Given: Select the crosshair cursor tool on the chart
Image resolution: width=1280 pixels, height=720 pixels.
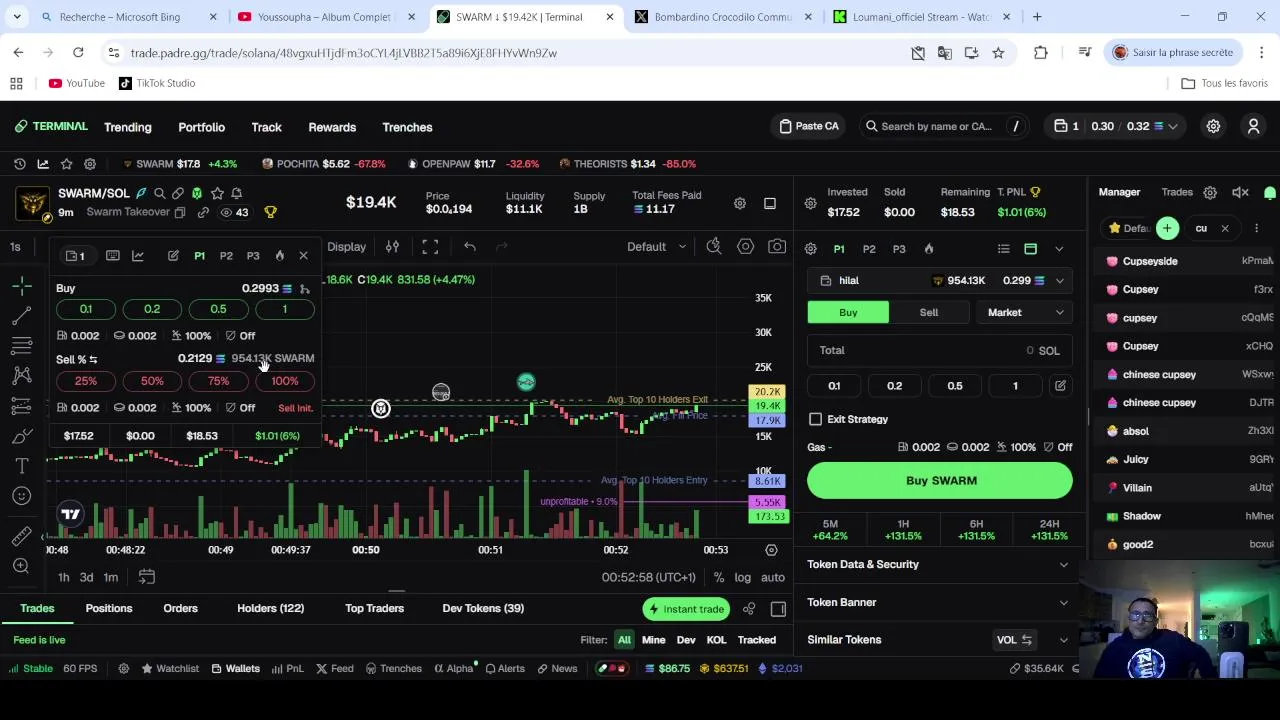Looking at the screenshot, I should tap(21, 287).
